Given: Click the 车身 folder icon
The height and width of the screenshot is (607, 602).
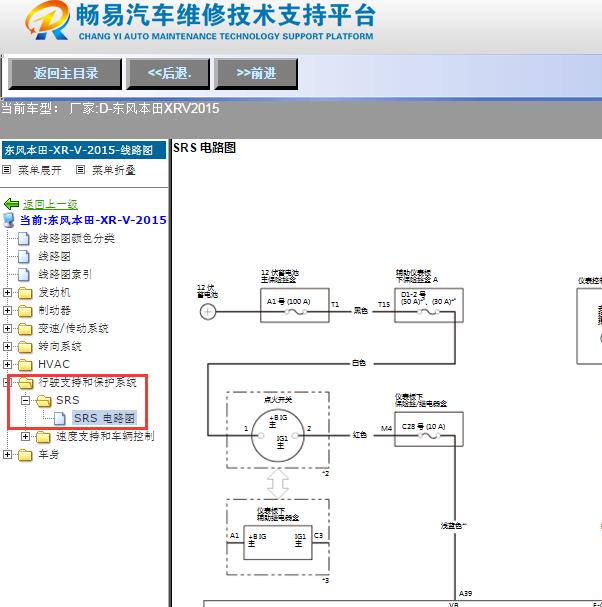Looking at the screenshot, I should tap(25, 455).
